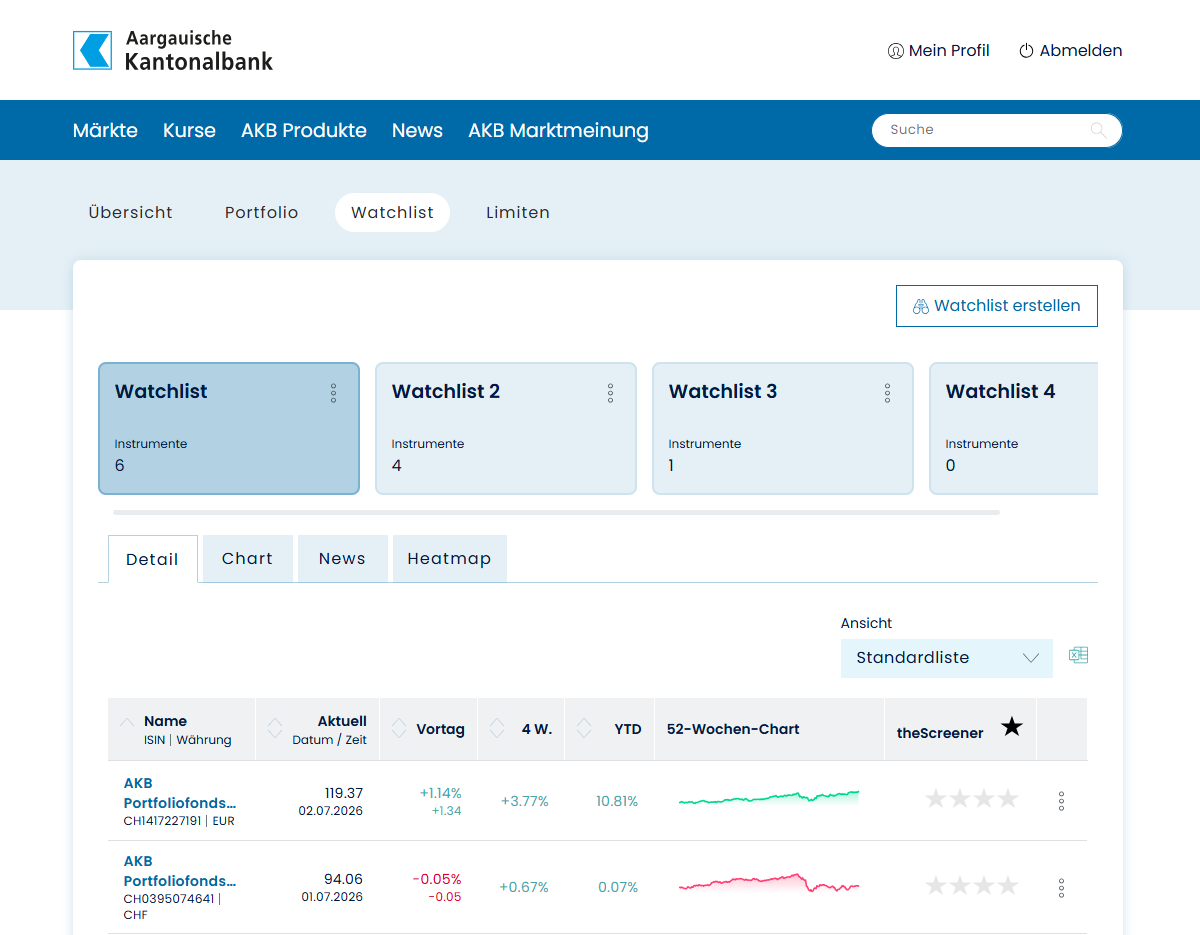This screenshot has height=935, width=1200.
Task: Switch to the Portfolio tab
Action: (262, 212)
